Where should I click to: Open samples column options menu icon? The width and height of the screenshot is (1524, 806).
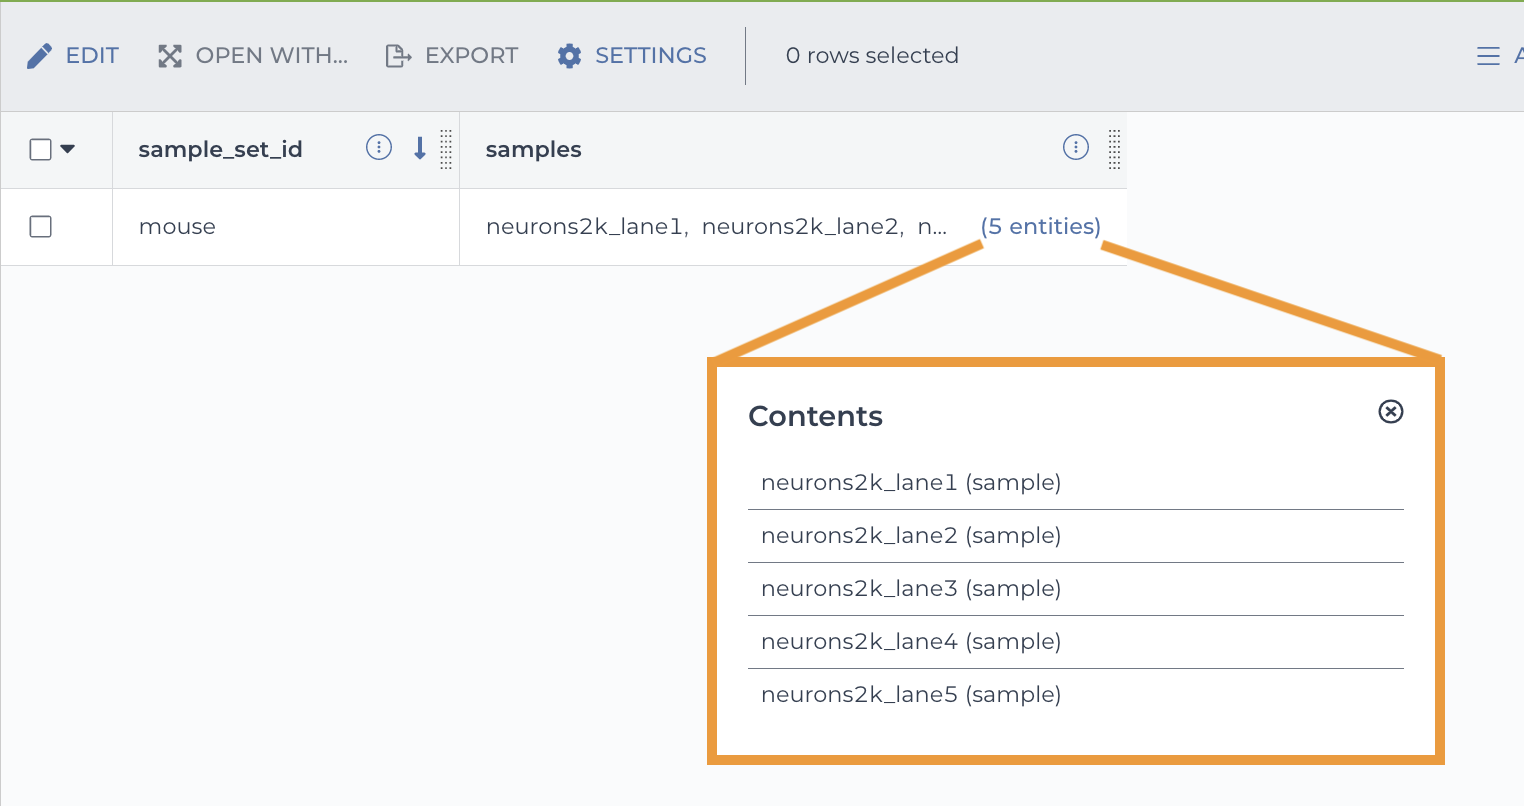[x=1076, y=148]
